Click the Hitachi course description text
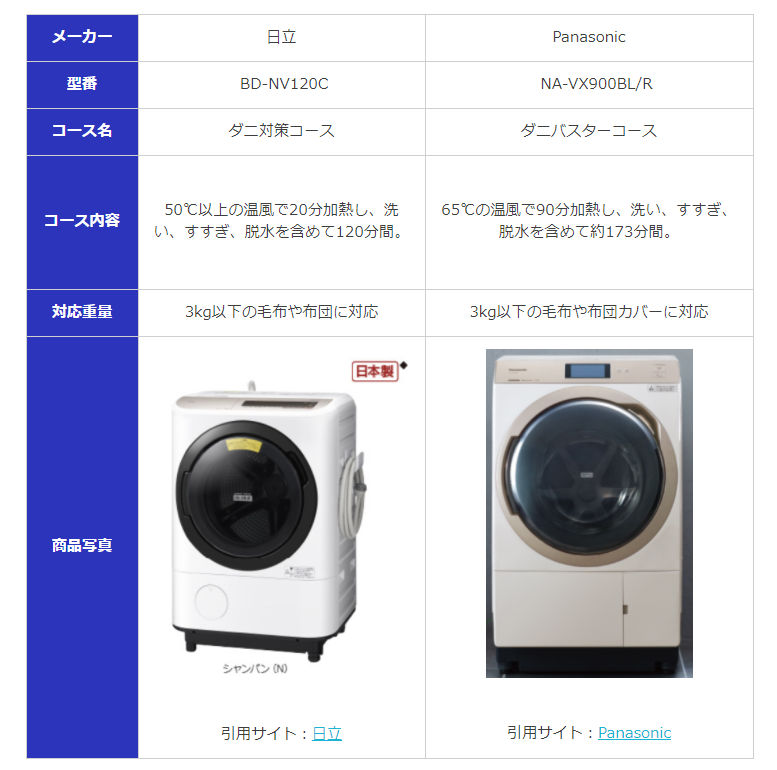Image resolution: width=777 pixels, height=770 pixels. [x=280, y=220]
